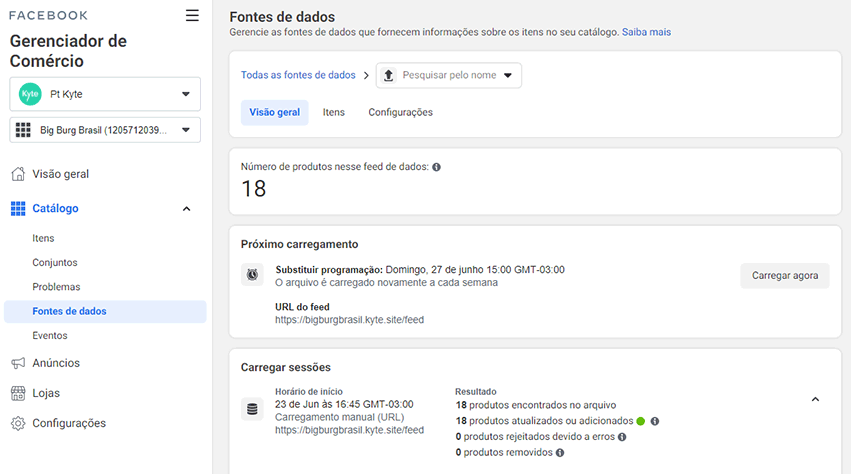Click info icon beside number of products

436,167
